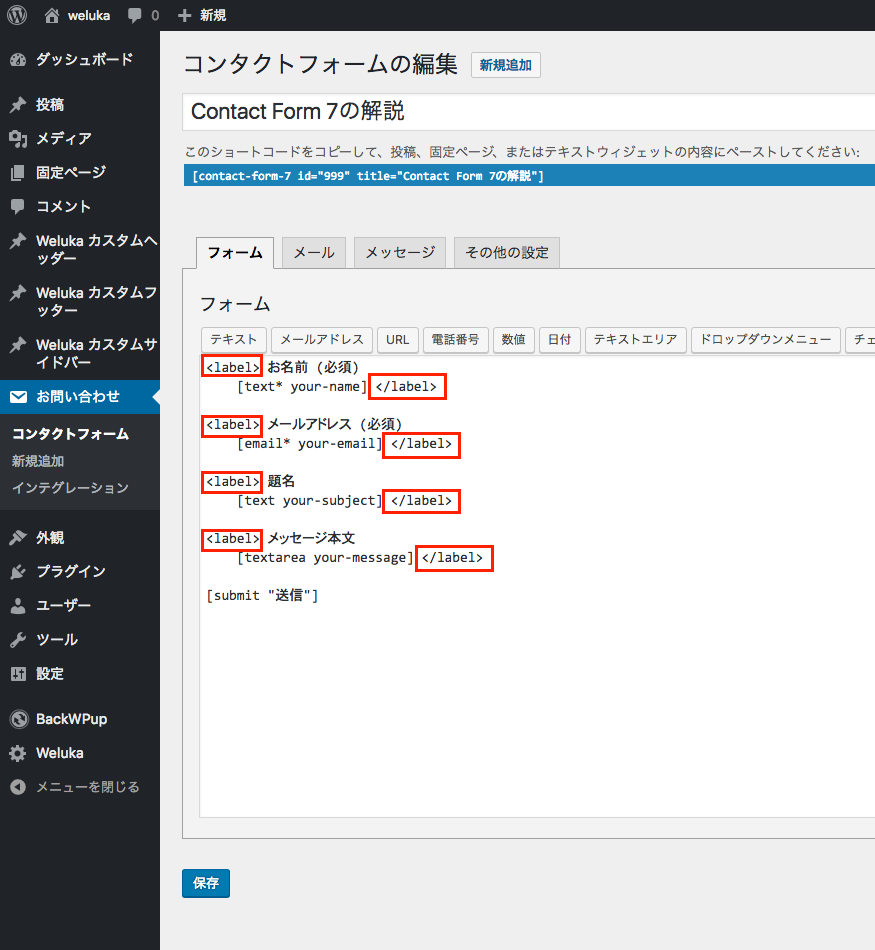The width and height of the screenshot is (875, 950).
Task: Click the ユーザー person icon
Action: coord(18,605)
